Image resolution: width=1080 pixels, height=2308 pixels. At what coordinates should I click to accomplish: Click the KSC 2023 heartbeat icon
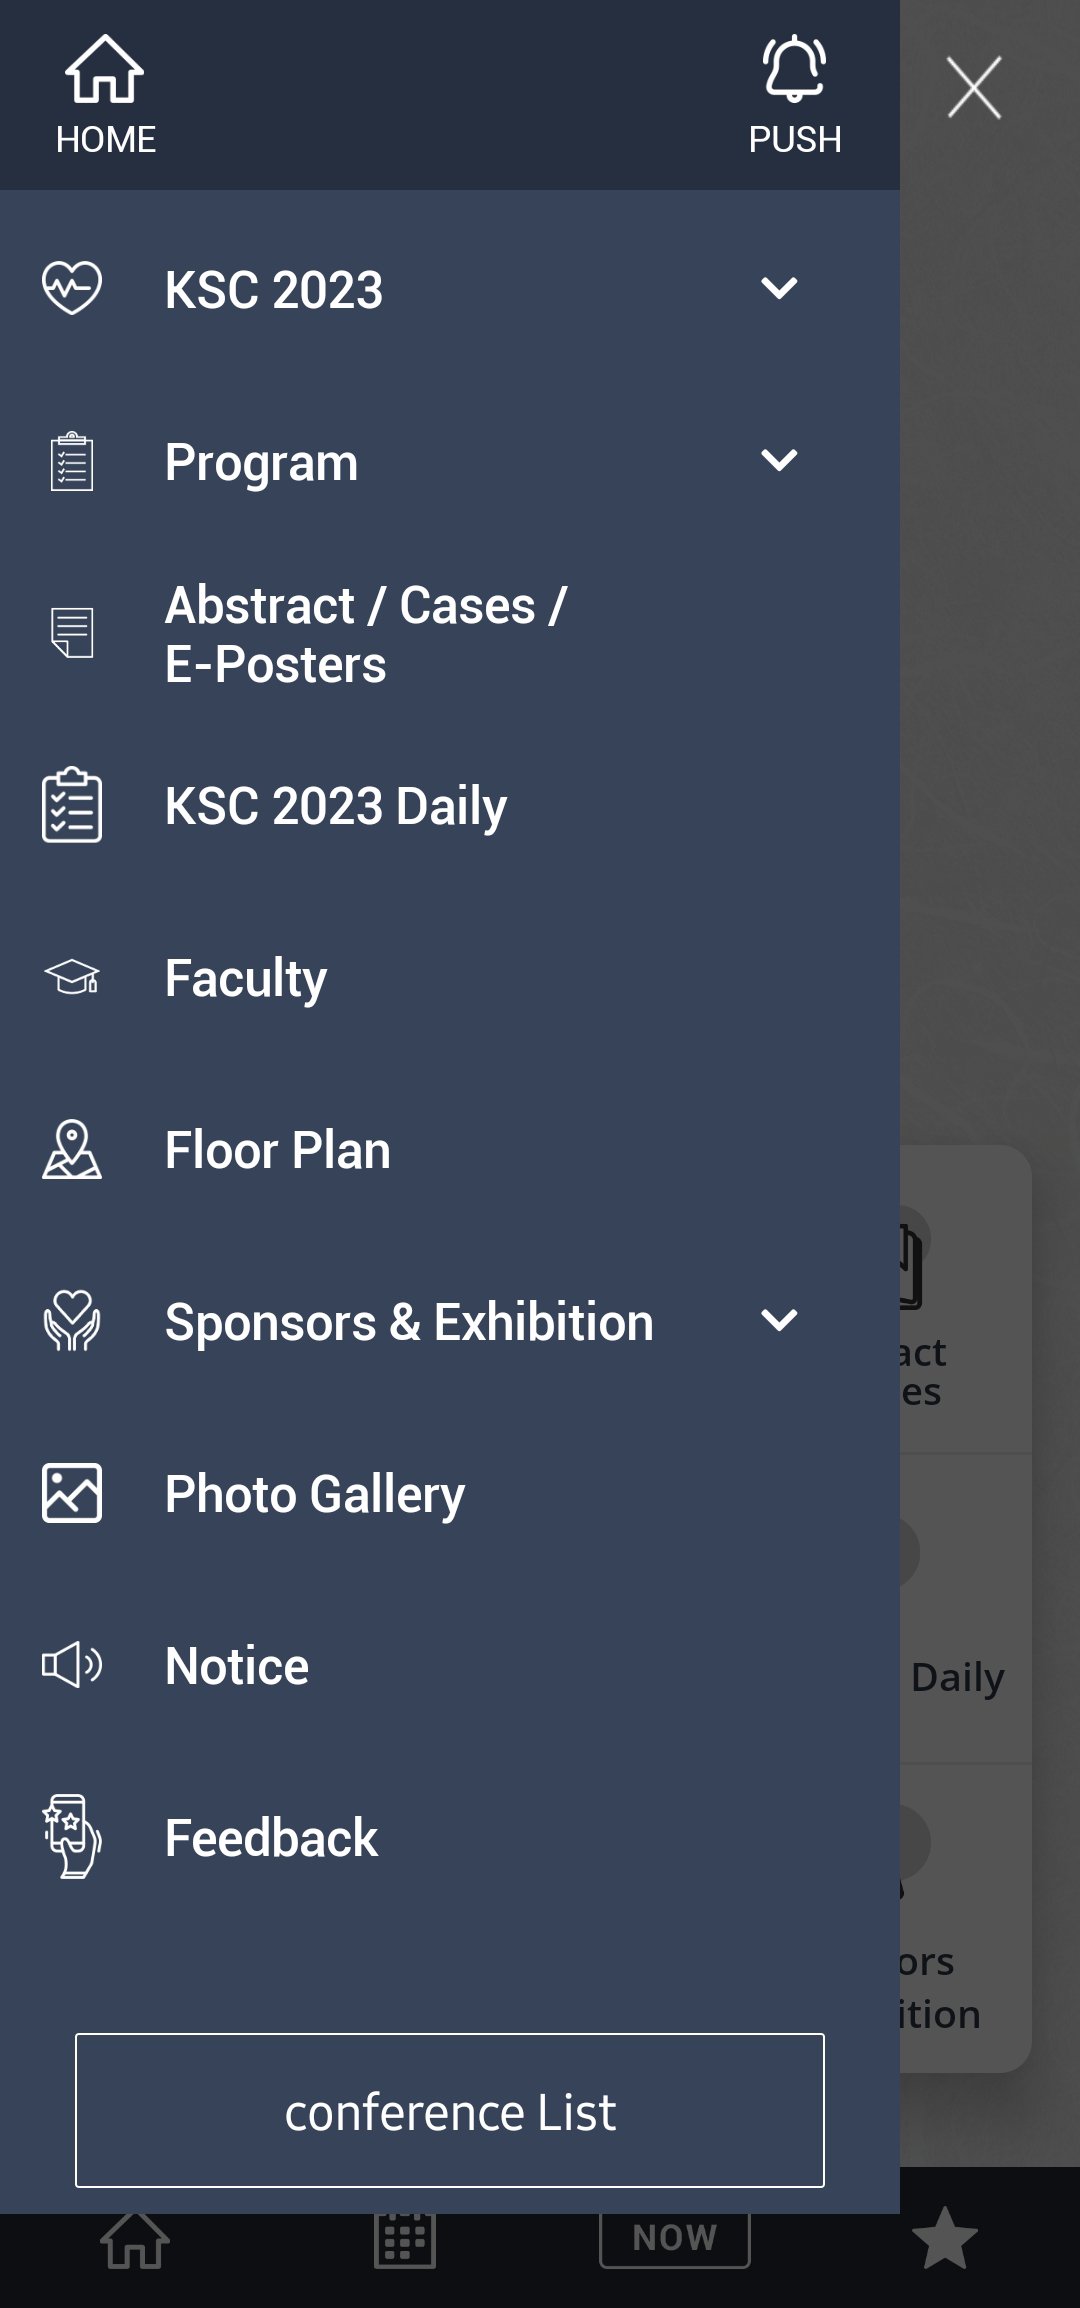coord(72,288)
